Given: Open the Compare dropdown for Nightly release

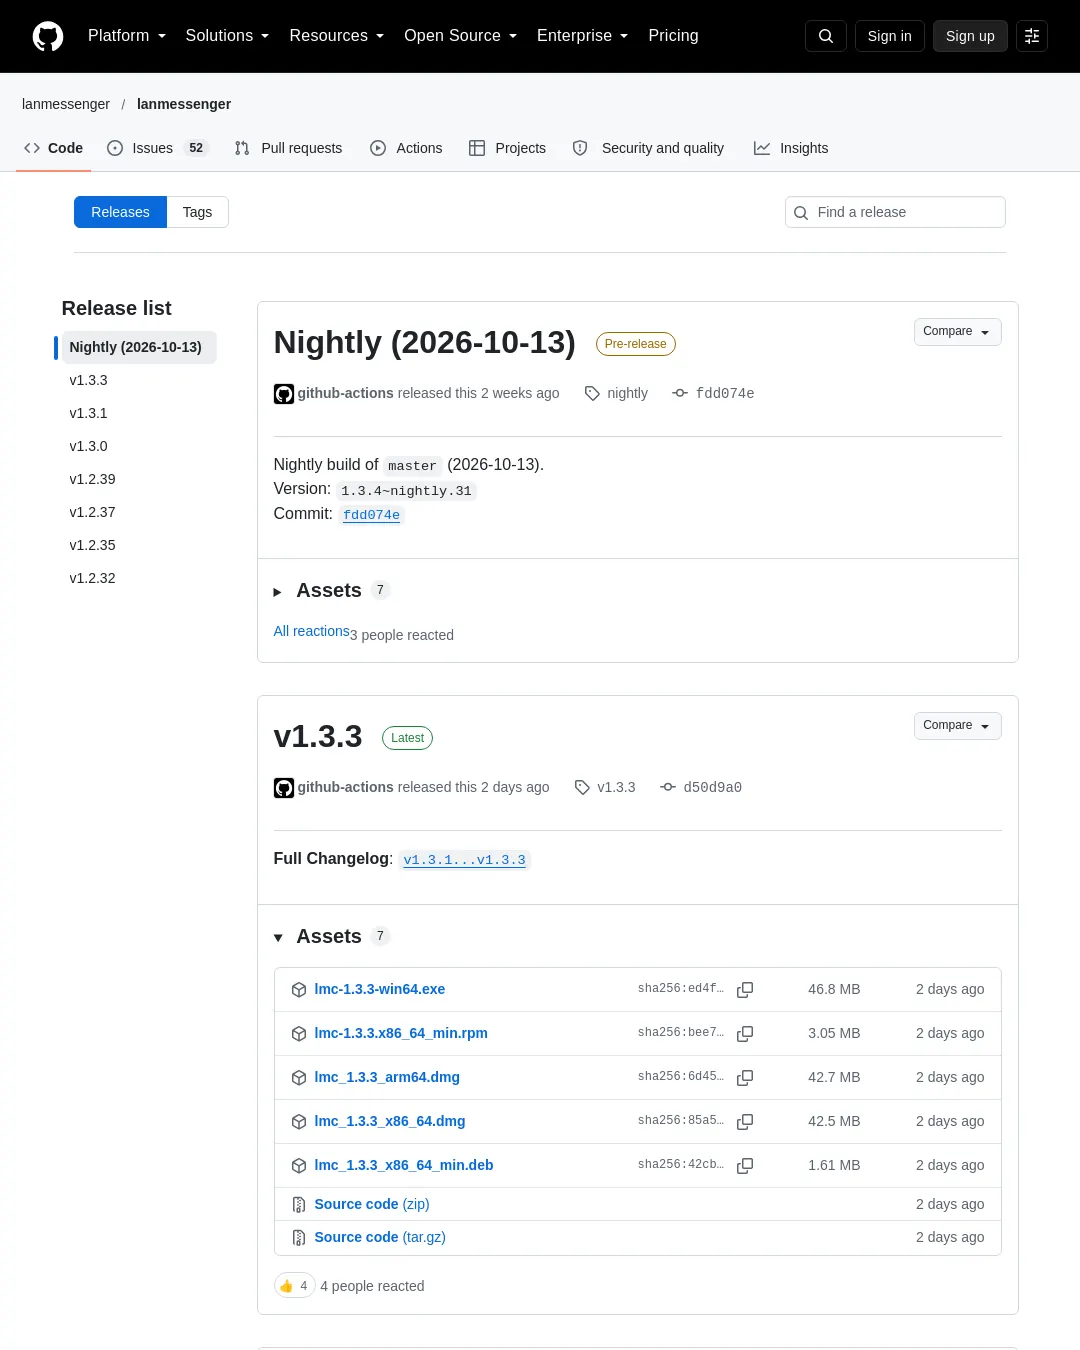Looking at the screenshot, I should 957,332.
